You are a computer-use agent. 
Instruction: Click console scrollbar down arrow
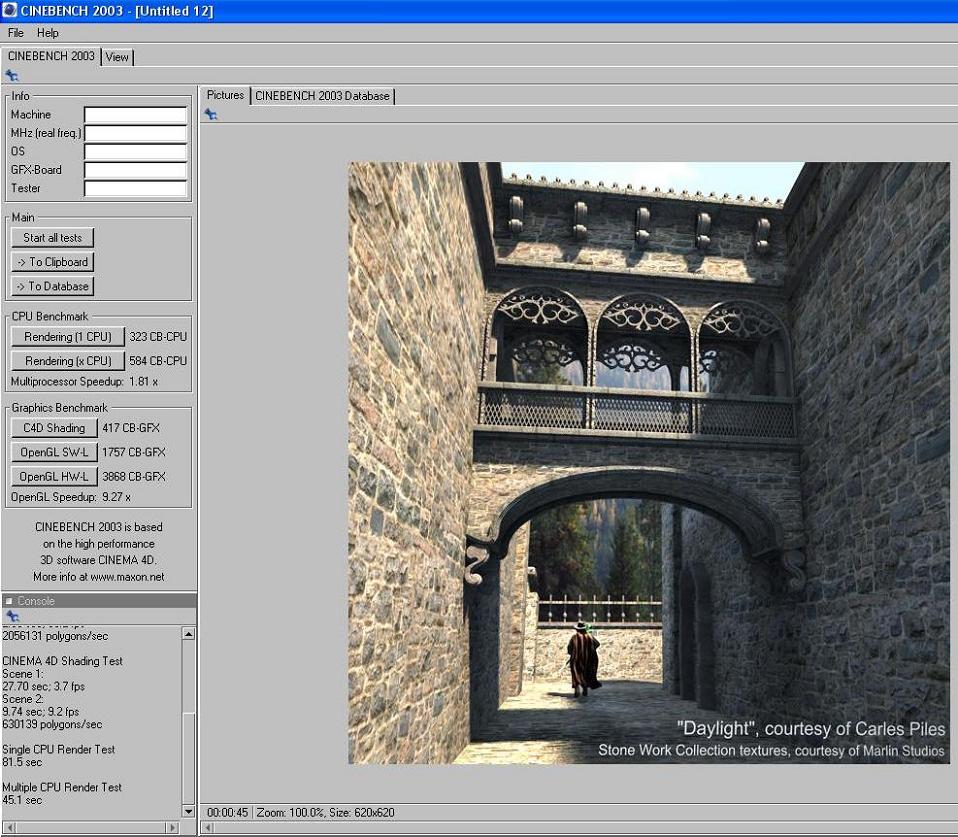coord(189,811)
